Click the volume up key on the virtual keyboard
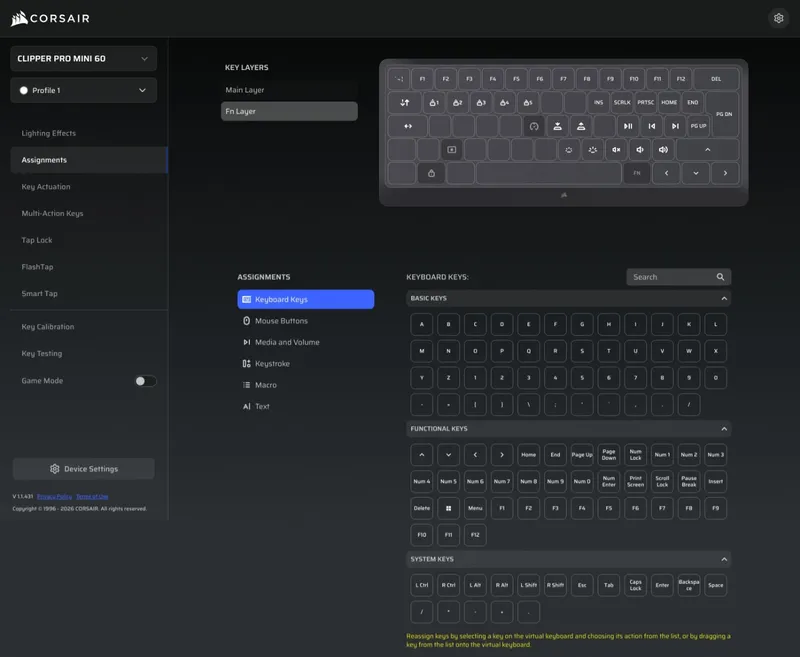The width and height of the screenshot is (800, 657). click(663, 150)
